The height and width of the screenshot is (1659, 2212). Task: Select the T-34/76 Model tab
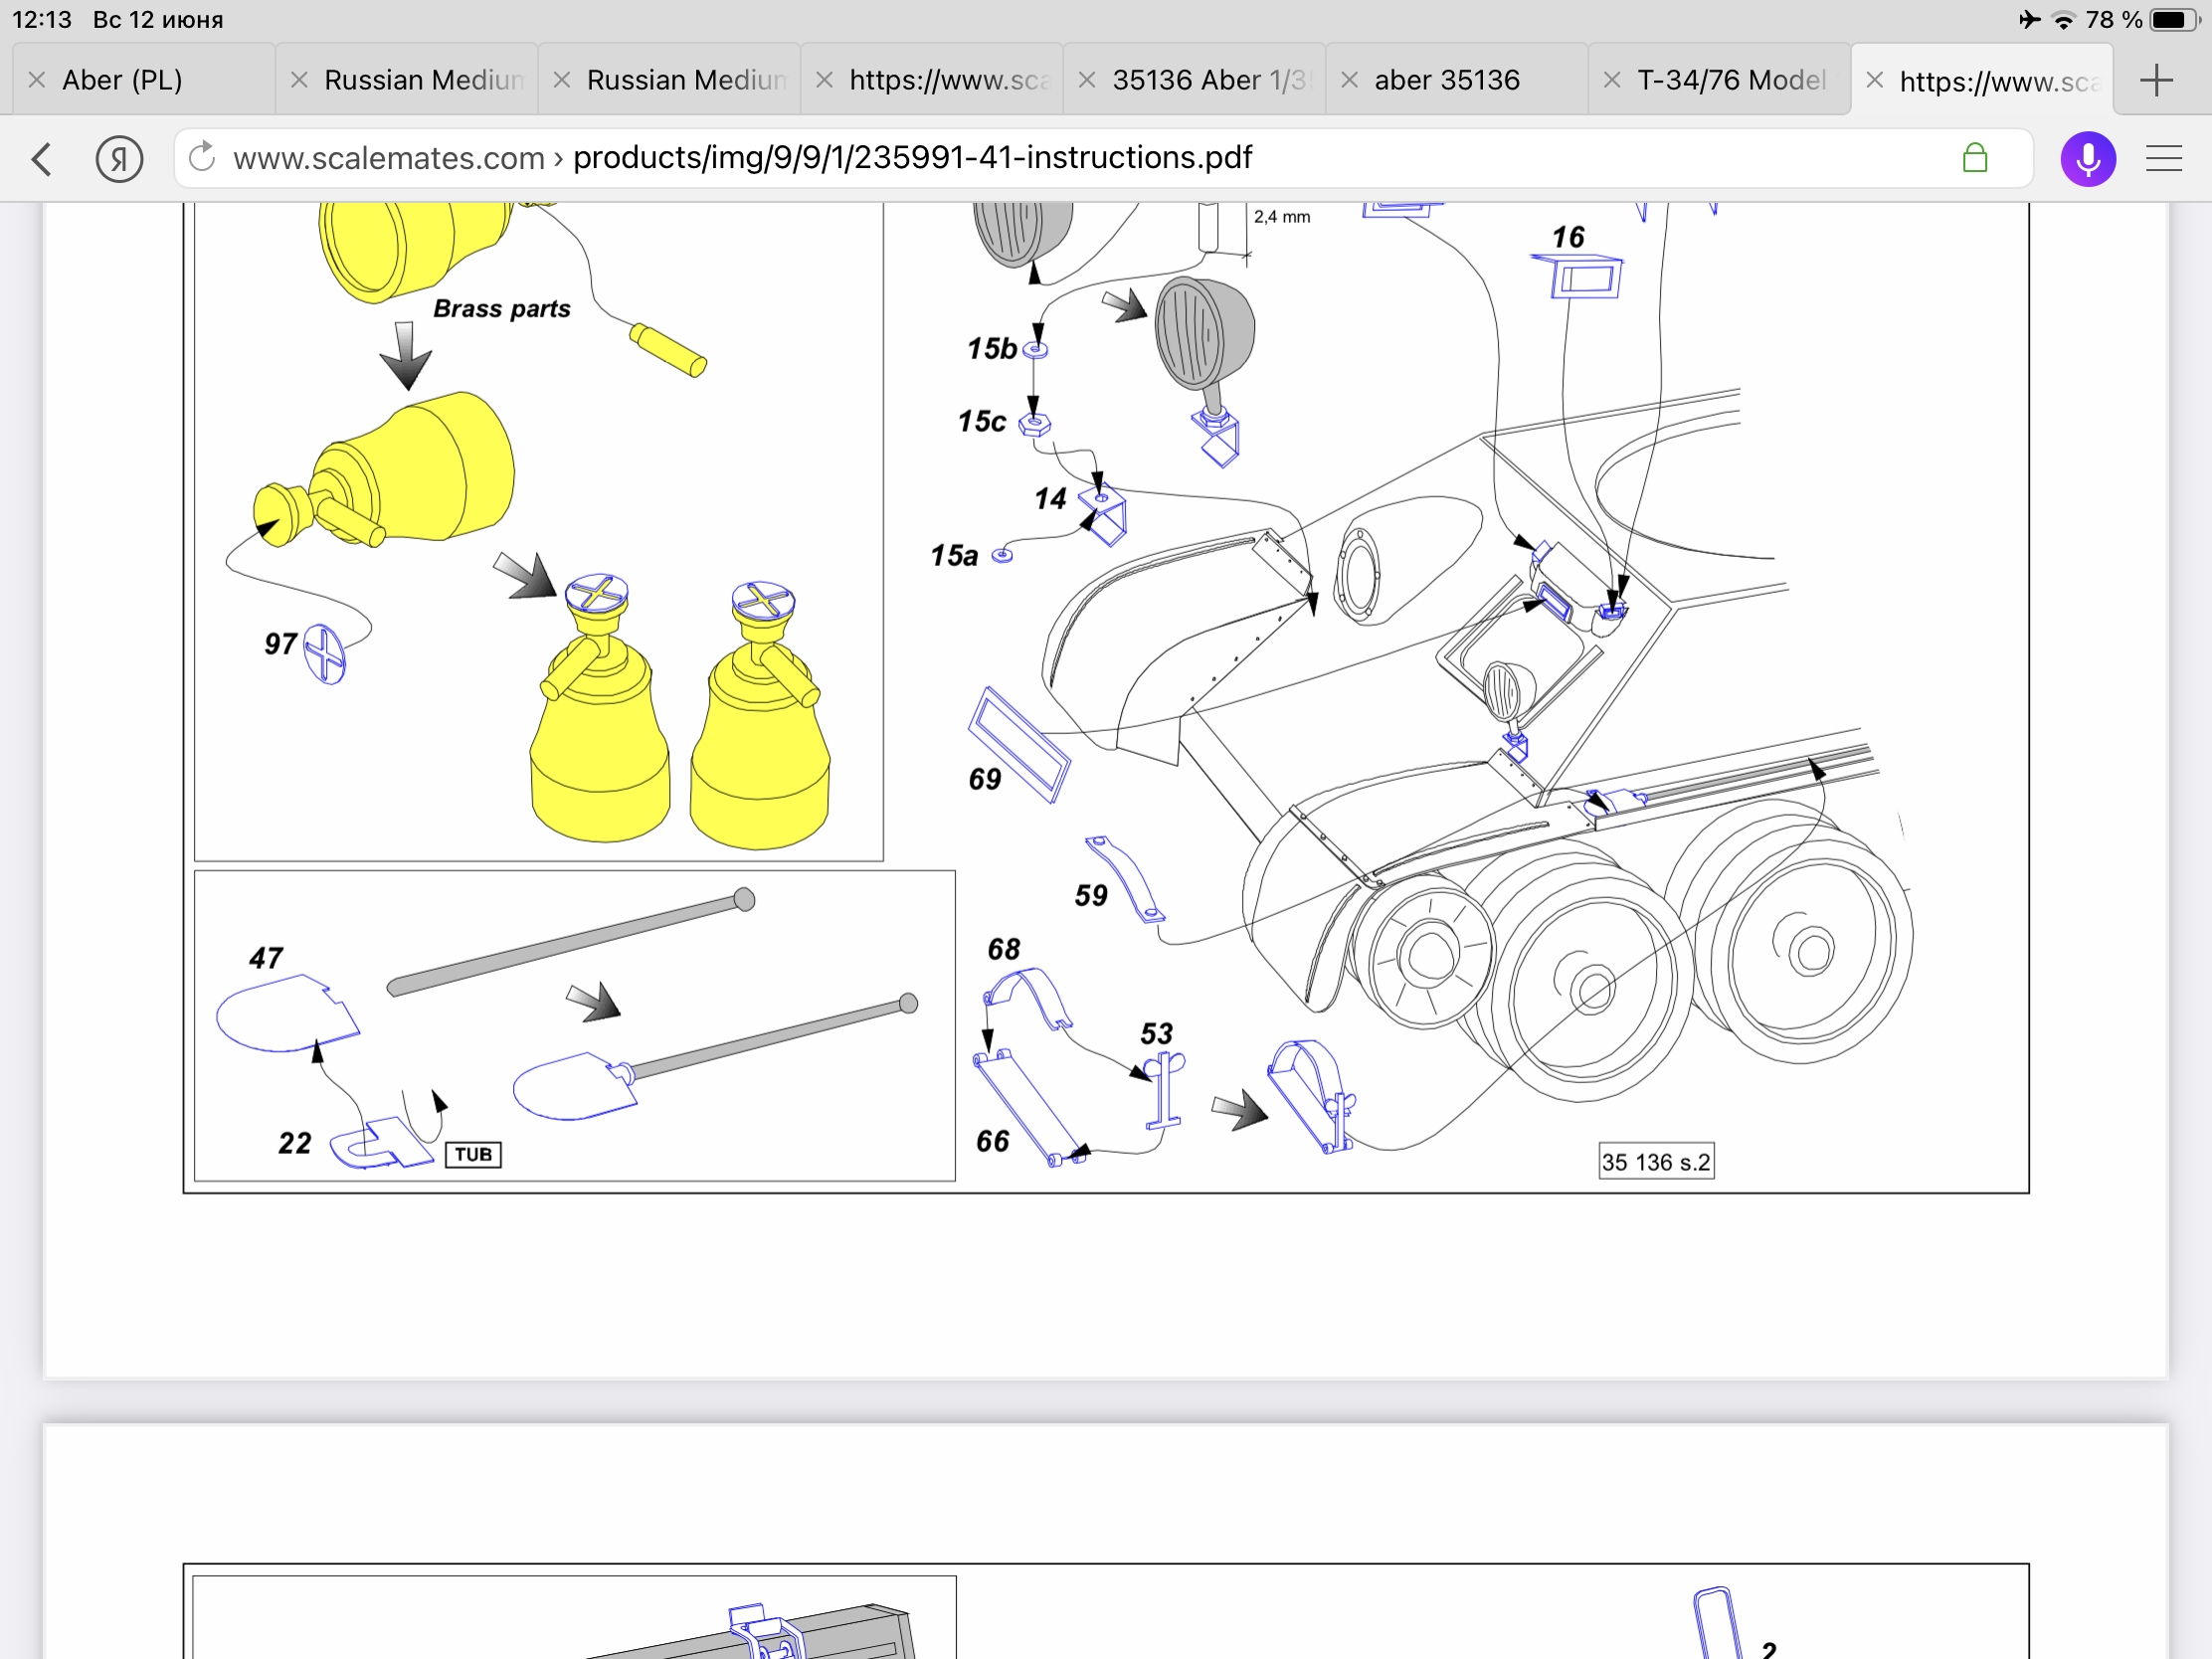coord(1730,80)
